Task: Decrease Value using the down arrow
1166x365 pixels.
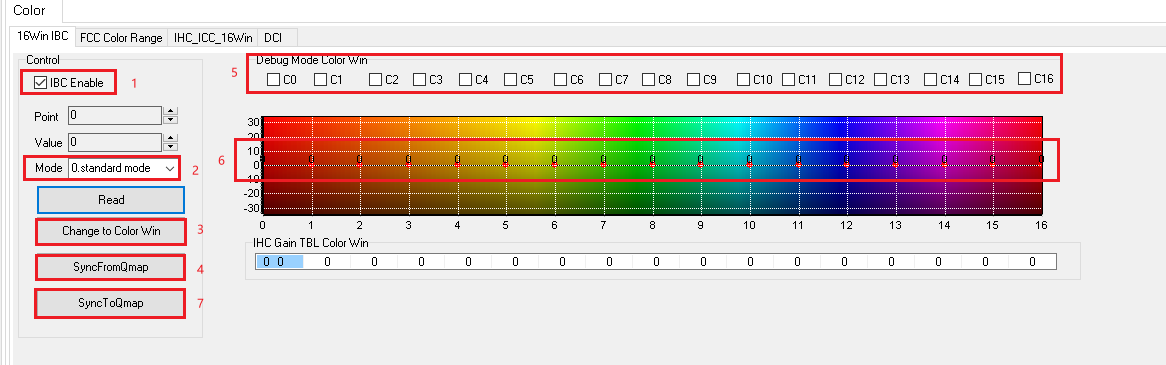Action: pyautogui.click(x=171, y=146)
